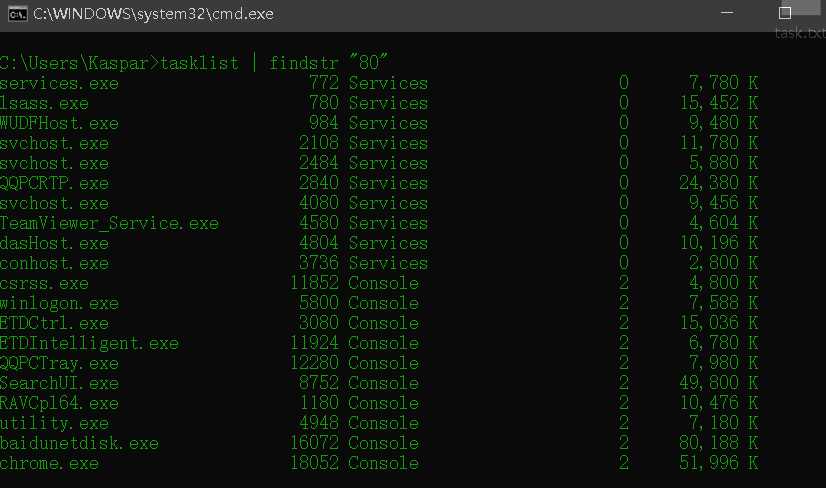Select baidunetdisk.exe process name
826x488 pixels.
coord(80,444)
